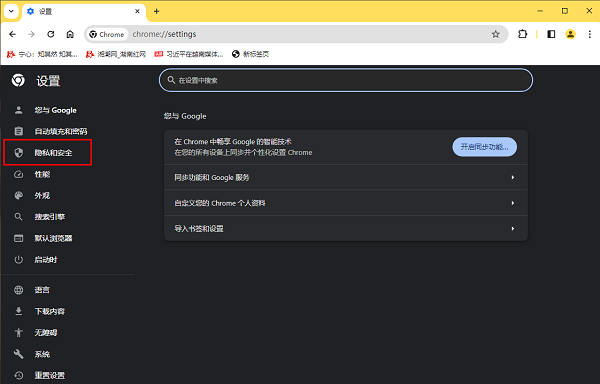Open the Chrome three-dot menu

590,34
